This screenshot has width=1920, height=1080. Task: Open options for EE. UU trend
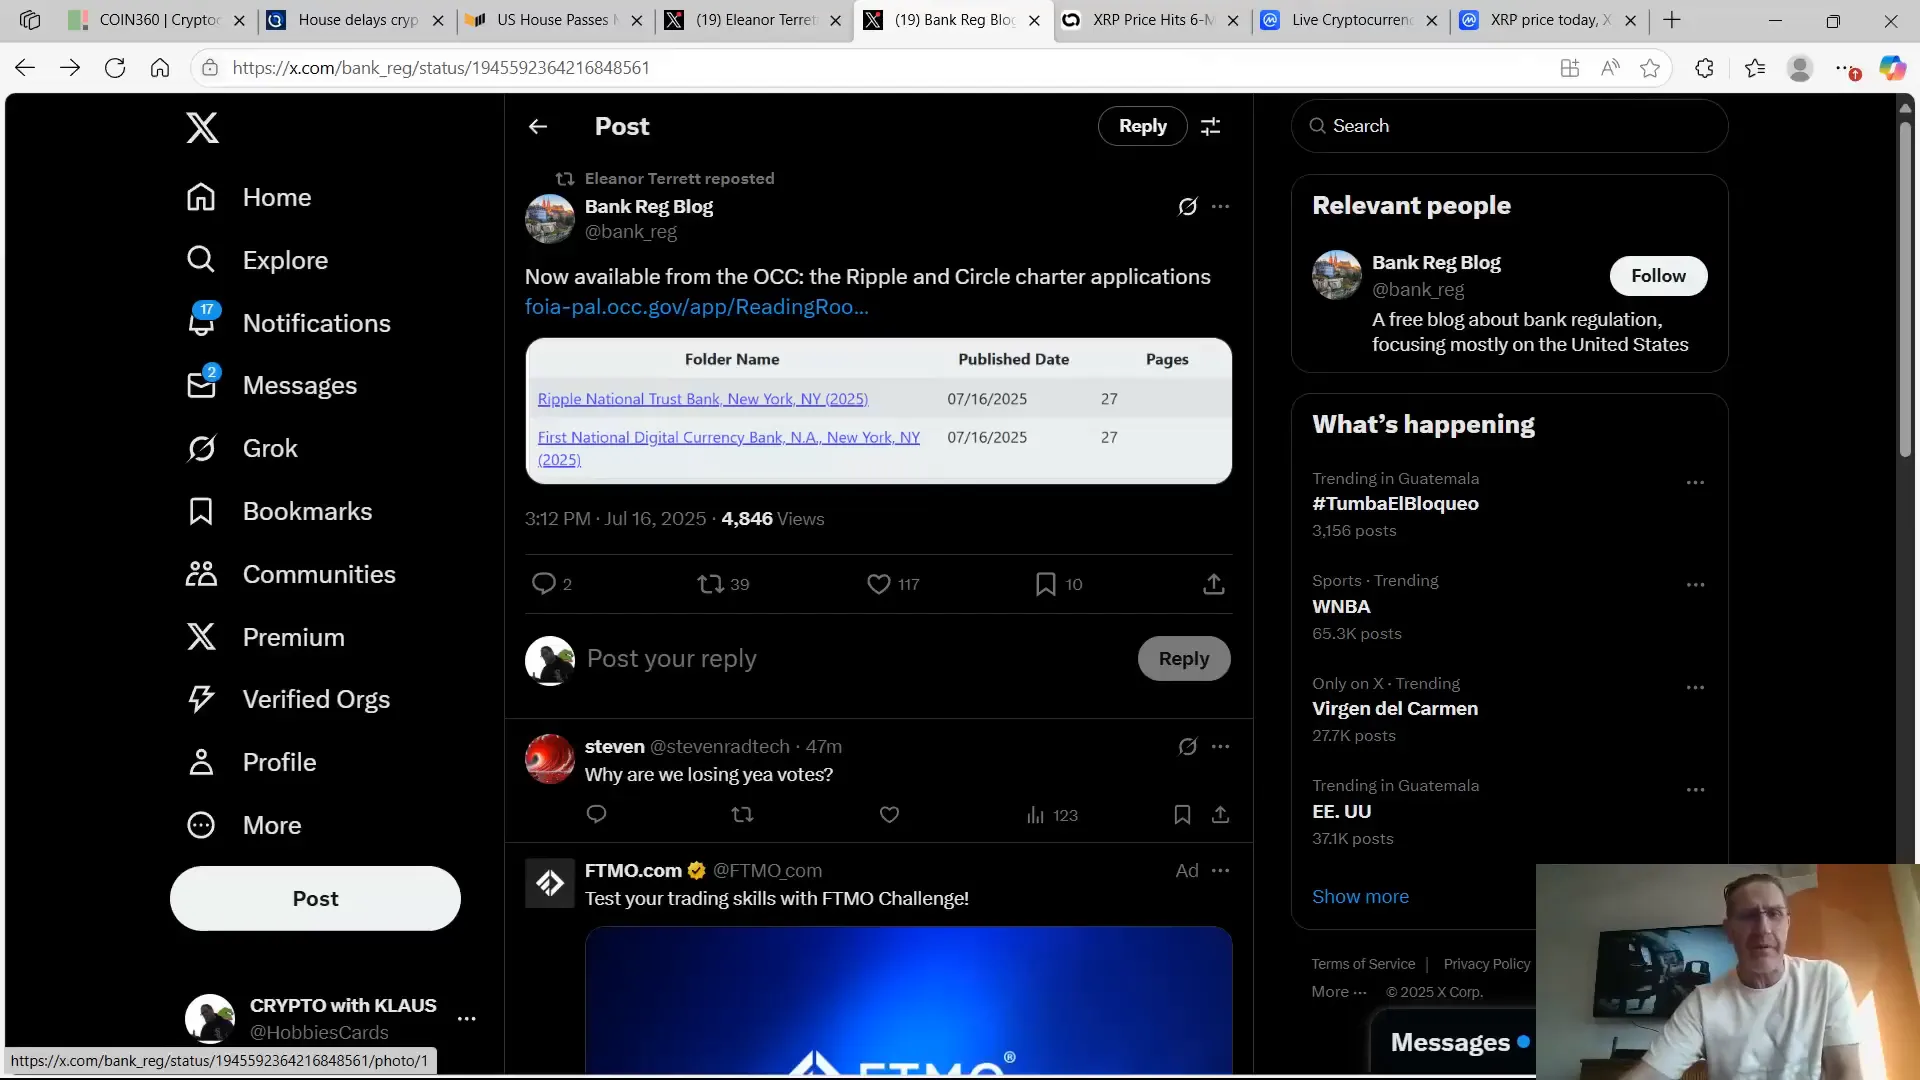point(1695,790)
